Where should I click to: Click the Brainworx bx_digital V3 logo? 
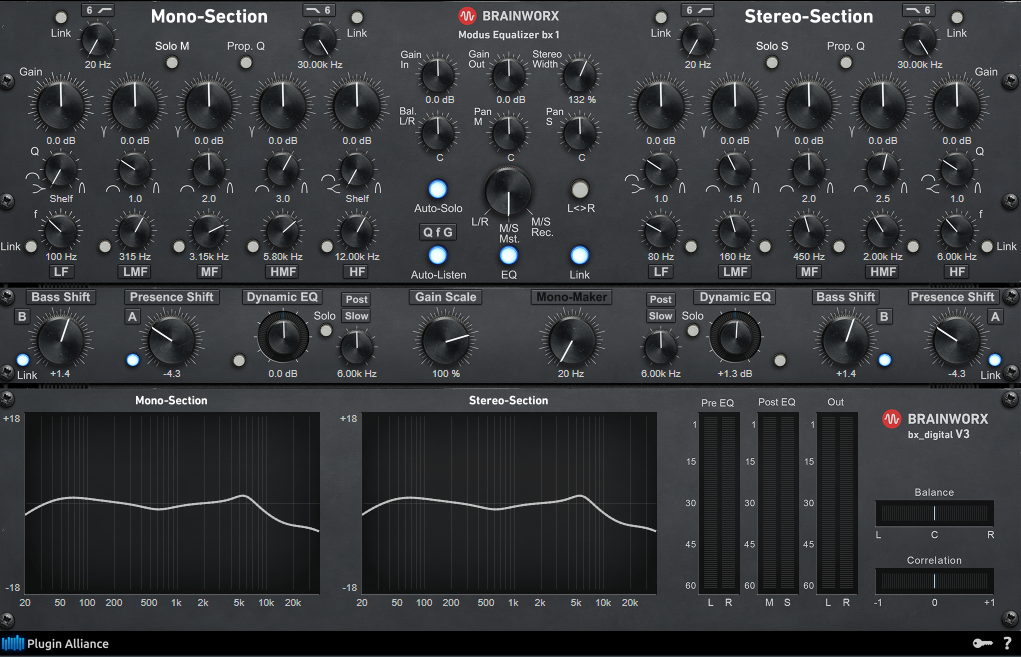(935, 425)
